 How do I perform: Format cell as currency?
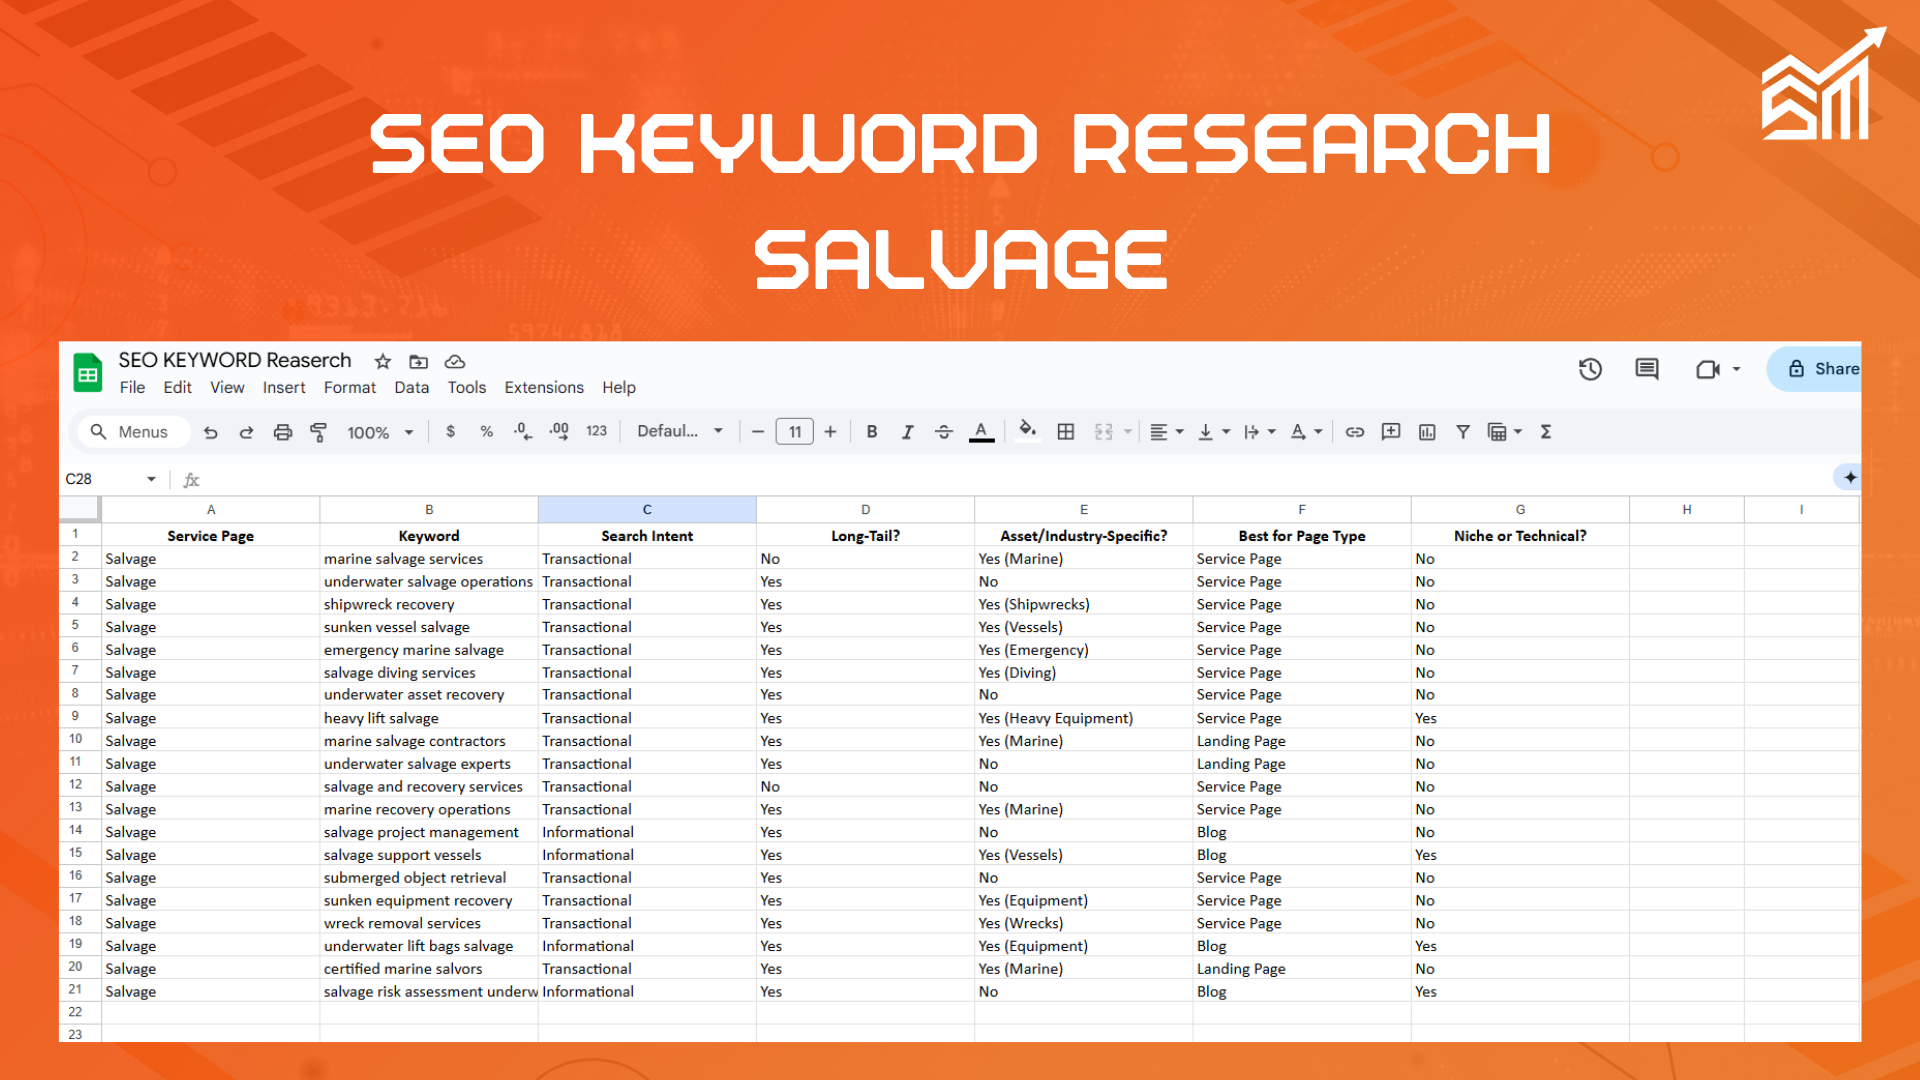[451, 431]
